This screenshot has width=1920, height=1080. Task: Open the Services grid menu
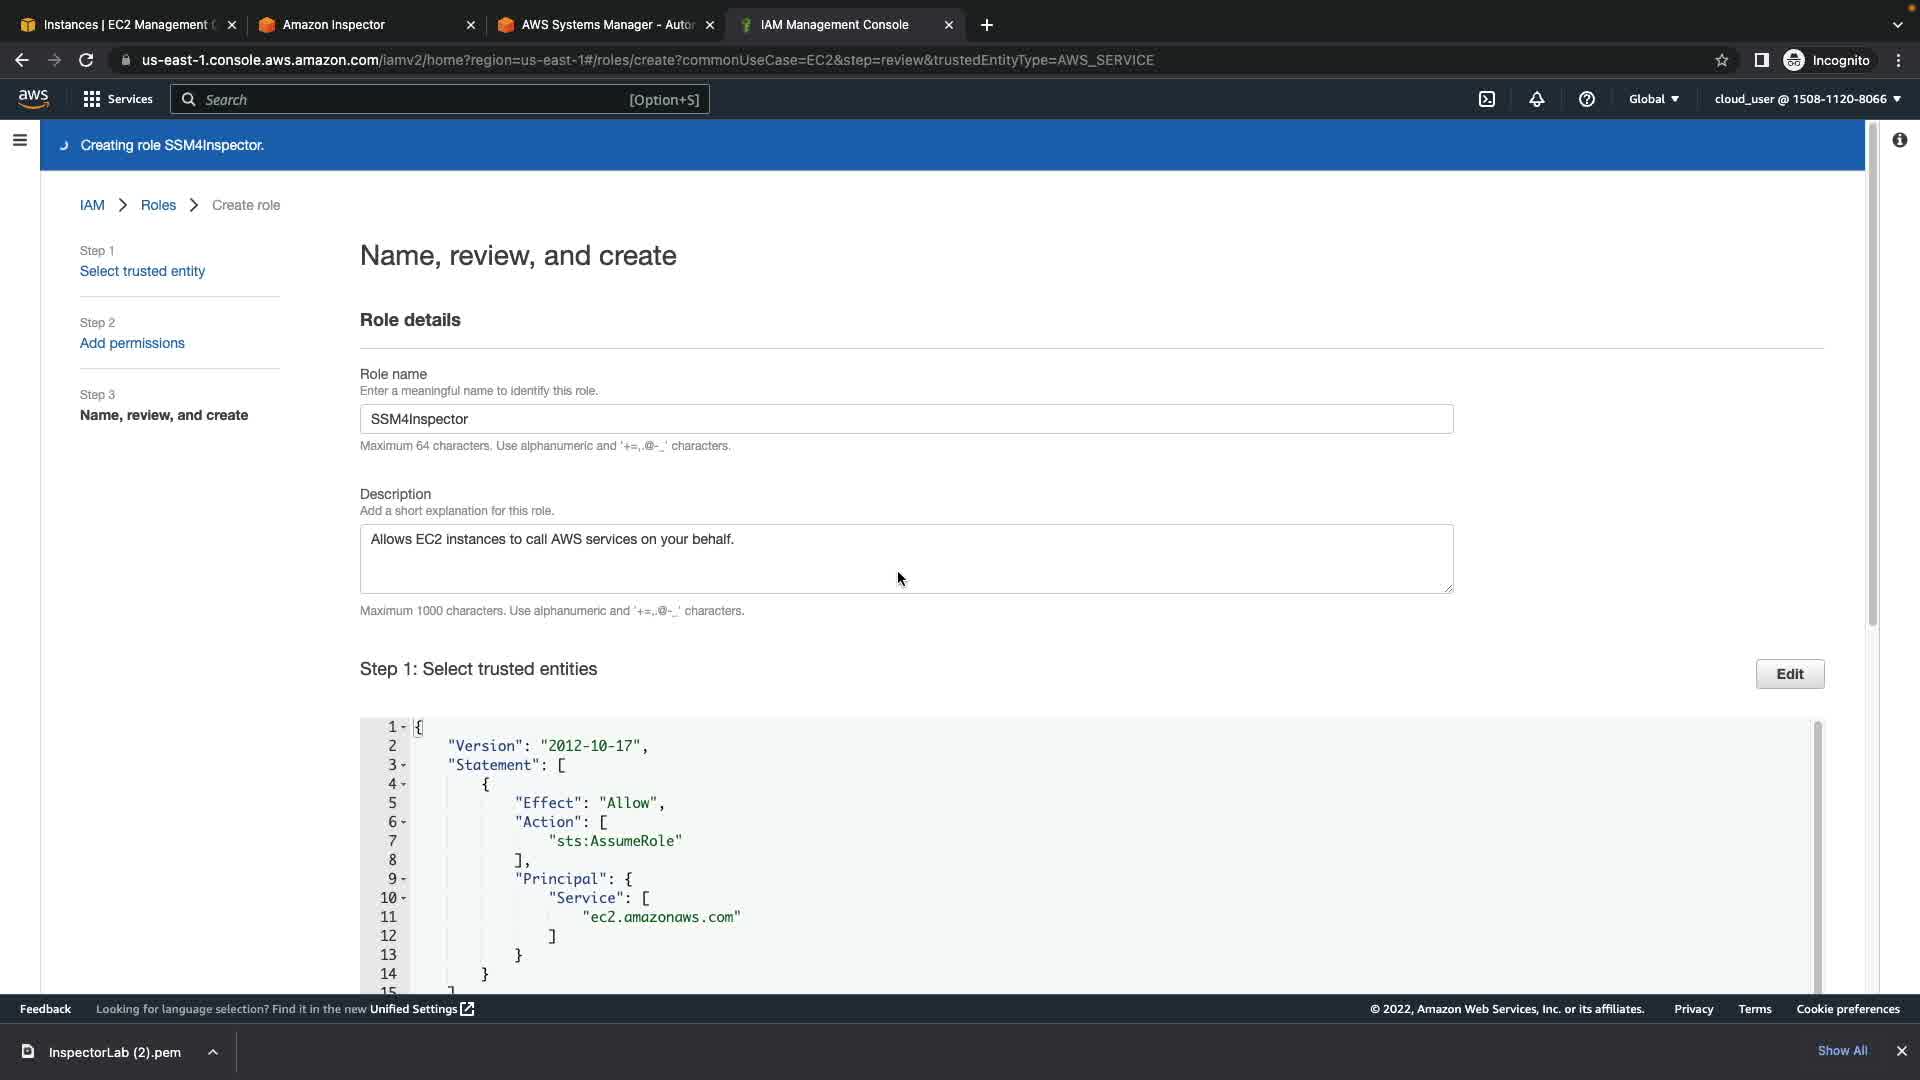(92, 99)
